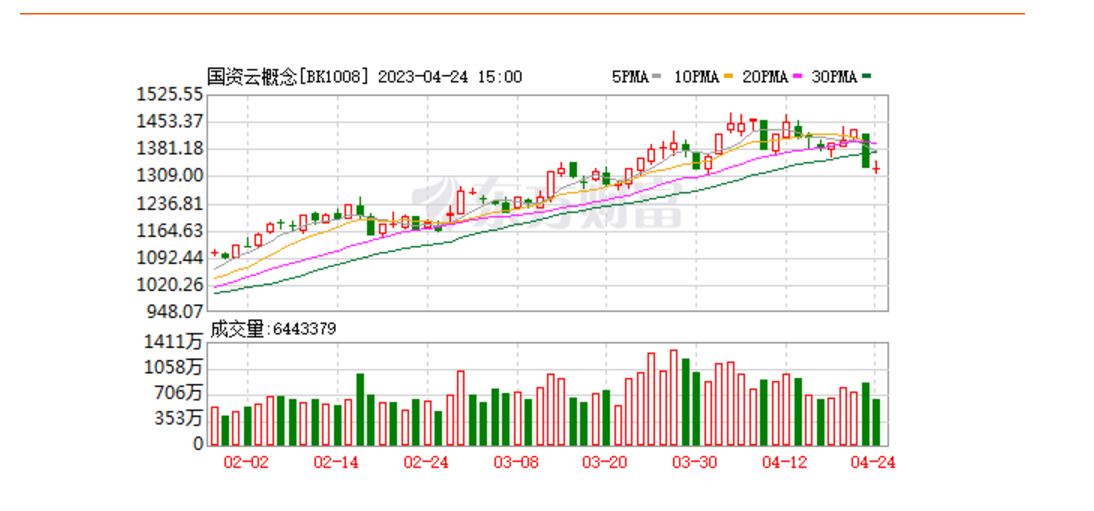Image resolution: width=1094 pixels, height=511 pixels.
Task: Click the 04-24 date axis label
Action: pyautogui.click(x=872, y=462)
